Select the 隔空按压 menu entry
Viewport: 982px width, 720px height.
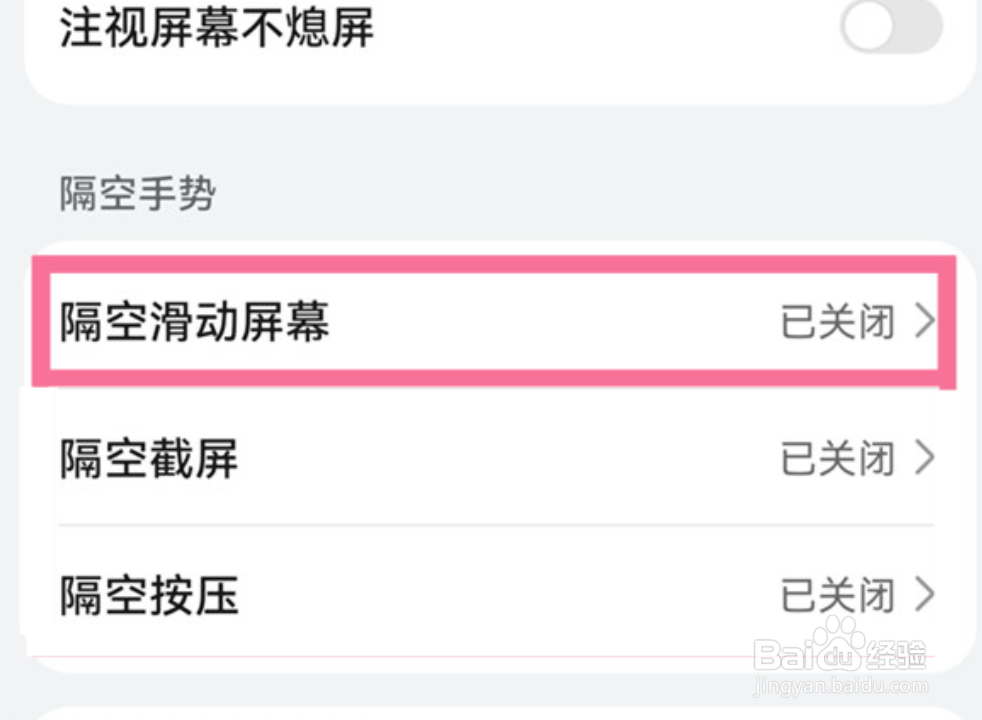coord(150,596)
